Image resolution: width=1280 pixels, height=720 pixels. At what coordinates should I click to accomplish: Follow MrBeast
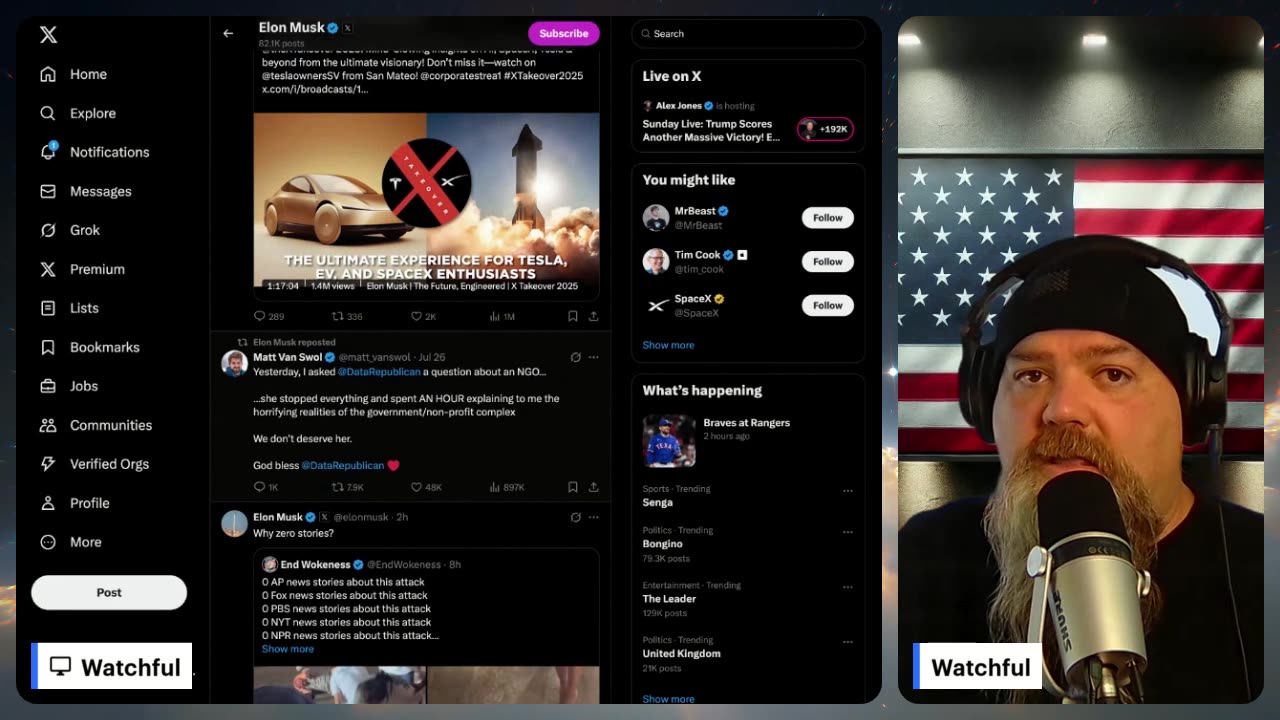828,217
